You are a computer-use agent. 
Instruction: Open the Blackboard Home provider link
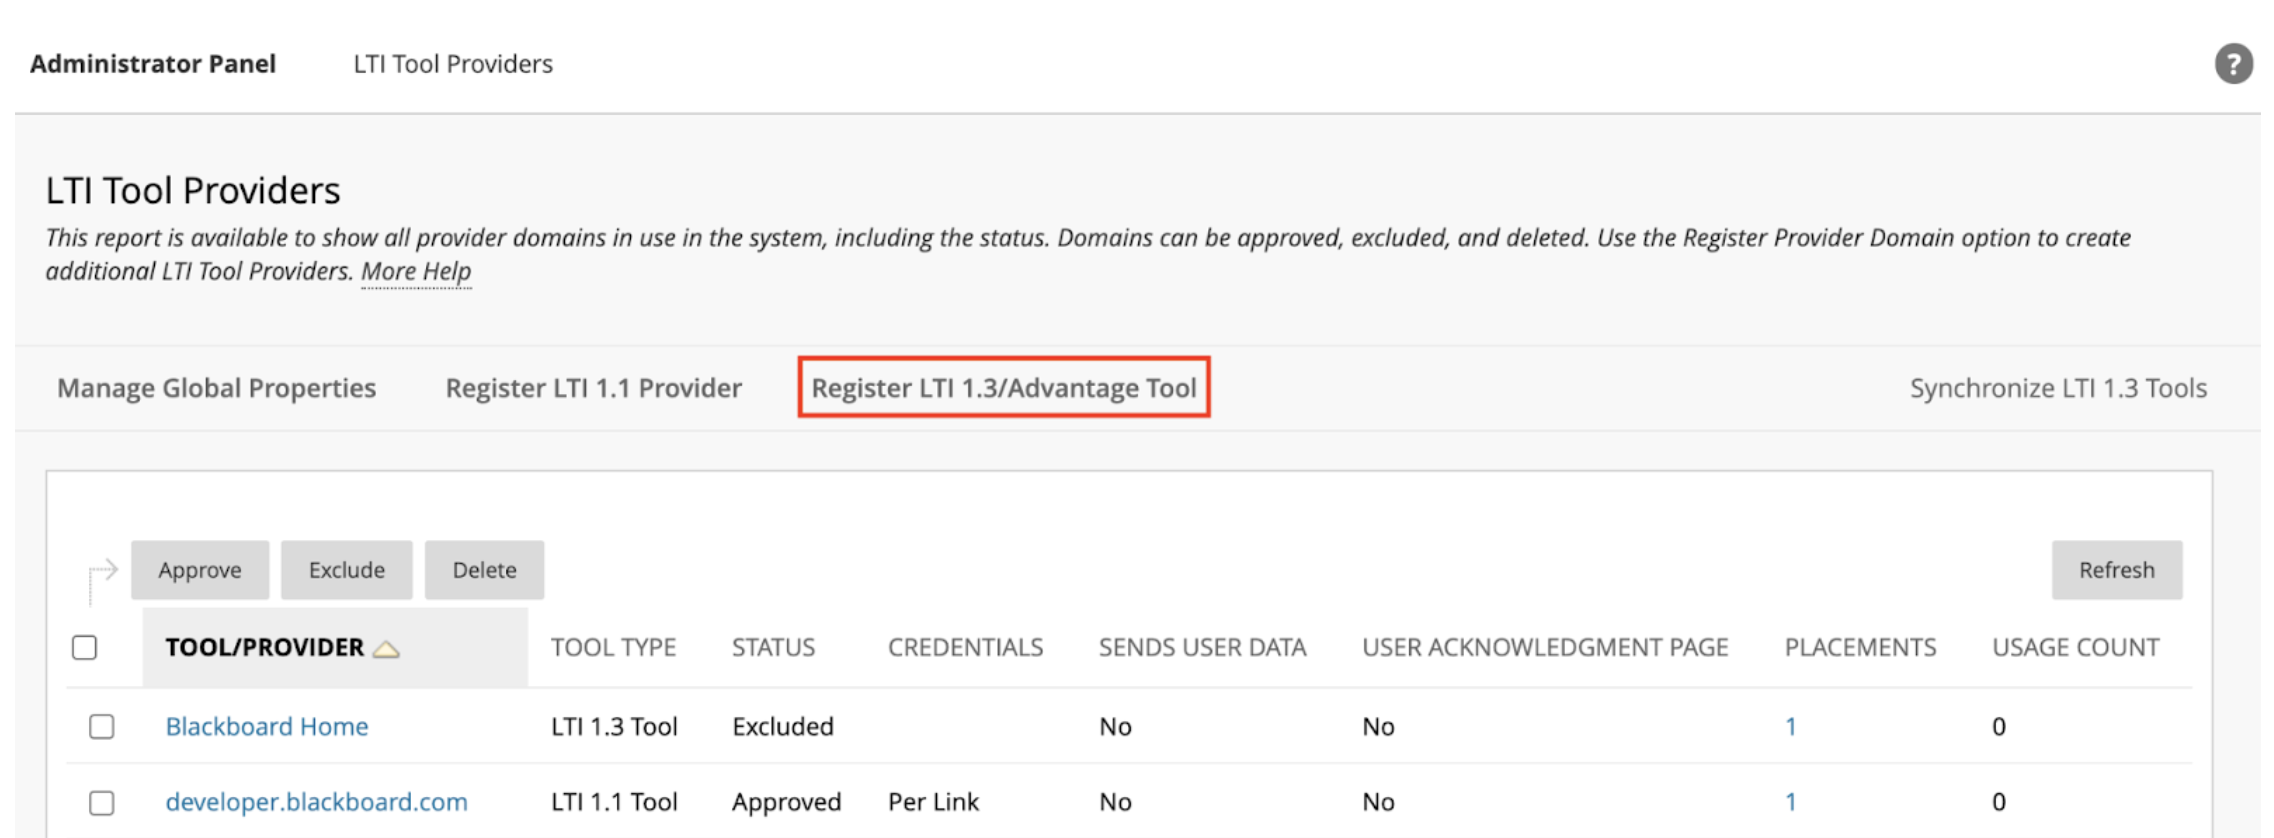(x=267, y=726)
